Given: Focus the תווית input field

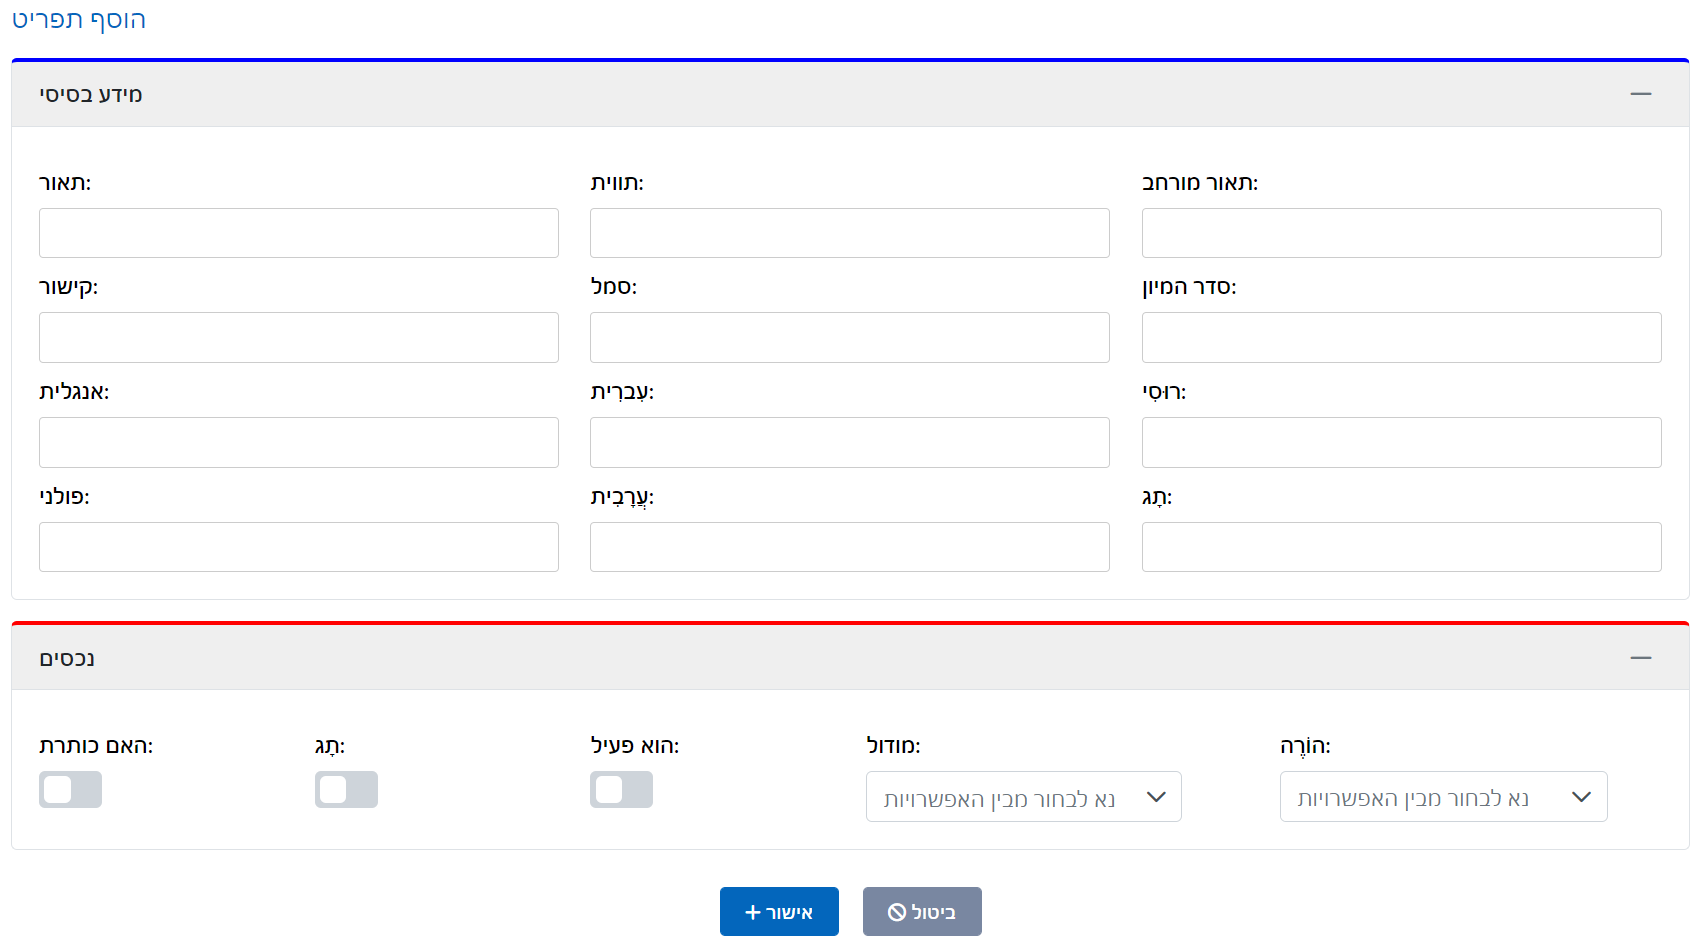Looking at the screenshot, I should 849,232.
